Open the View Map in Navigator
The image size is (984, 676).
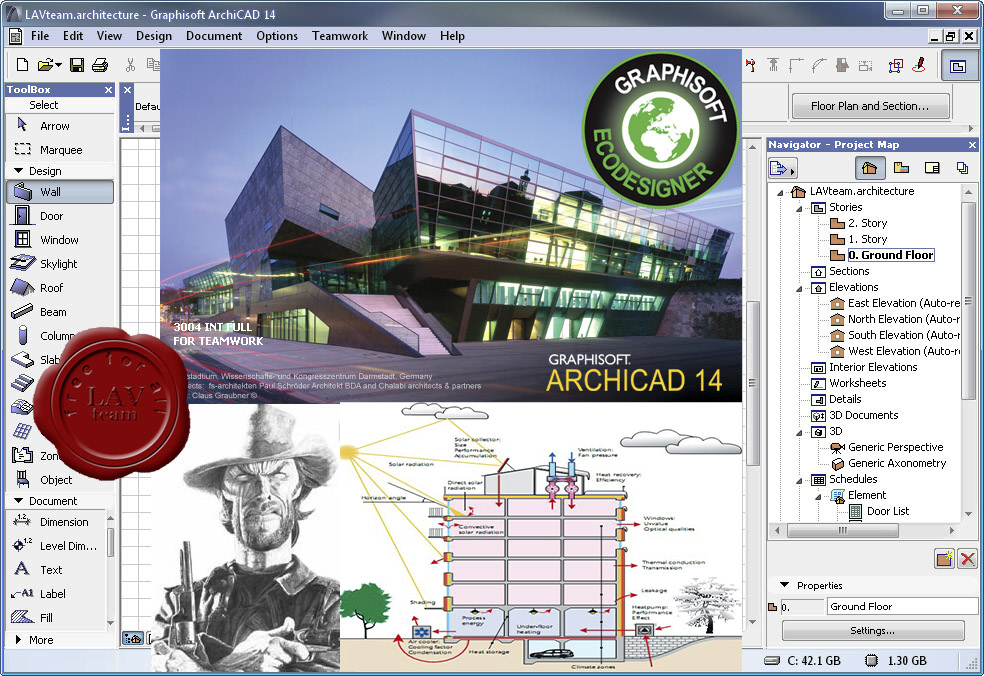click(901, 168)
